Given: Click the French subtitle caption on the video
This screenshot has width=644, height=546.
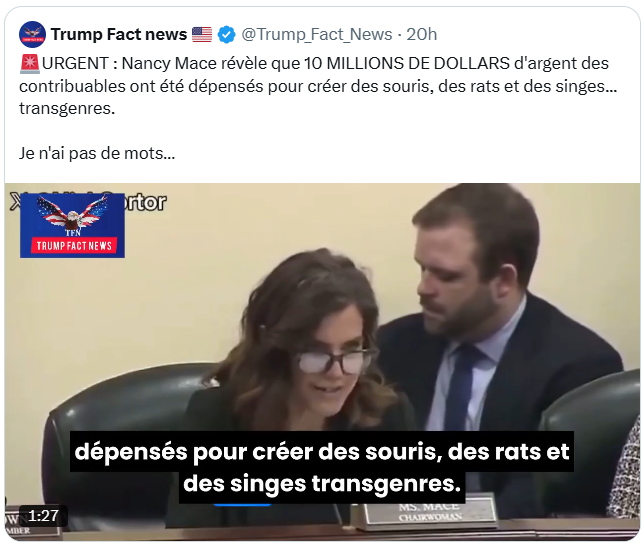Looking at the screenshot, I should 322,467.
